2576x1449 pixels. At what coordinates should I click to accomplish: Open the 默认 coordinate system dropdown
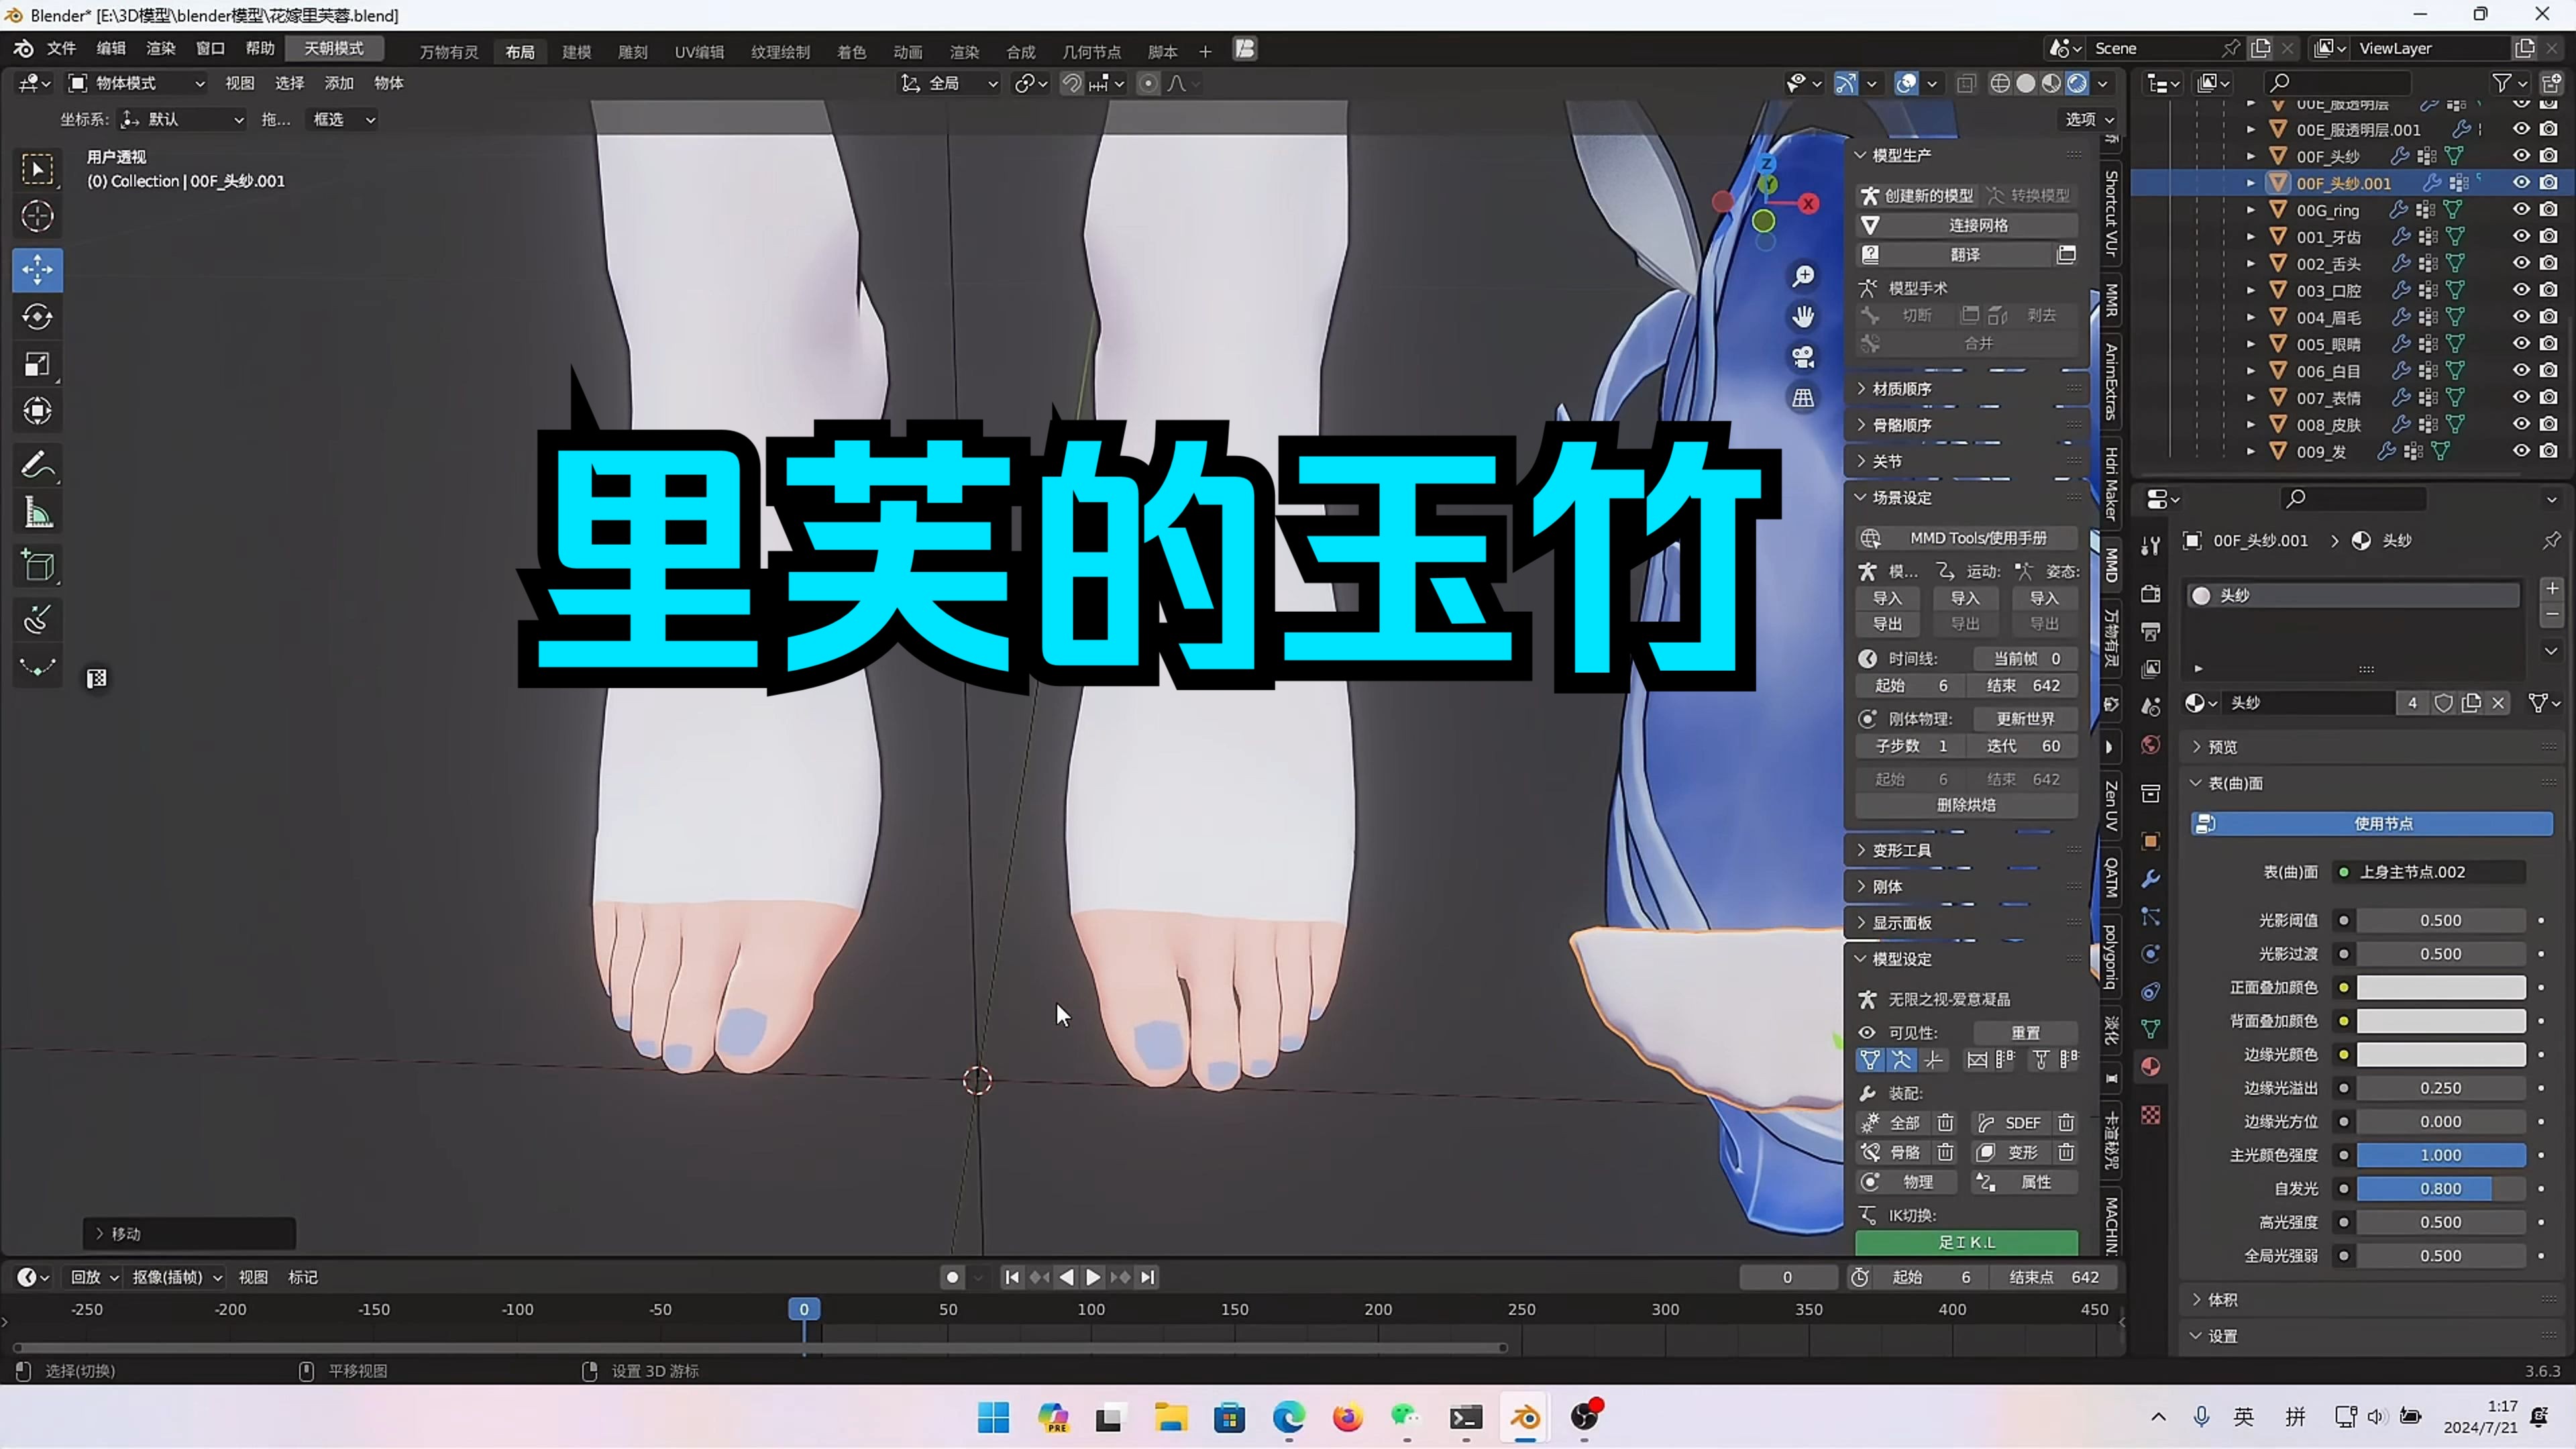coord(183,119)
